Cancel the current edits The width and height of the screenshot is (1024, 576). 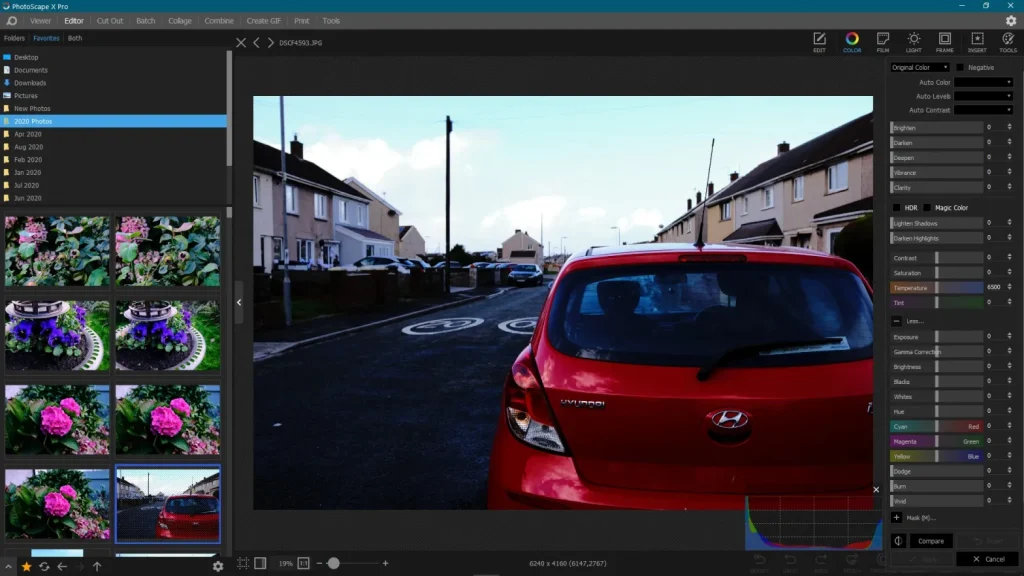pyautogui.click(x=988, y=560)
